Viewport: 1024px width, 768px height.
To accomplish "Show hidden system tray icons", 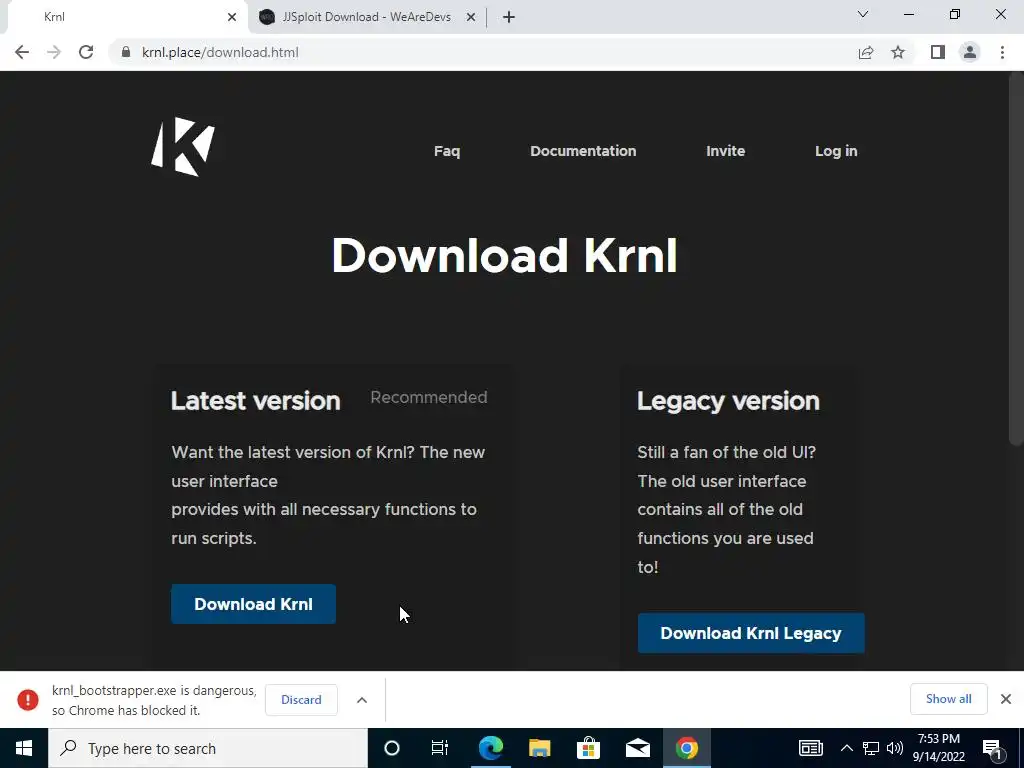I will (846, 748).
